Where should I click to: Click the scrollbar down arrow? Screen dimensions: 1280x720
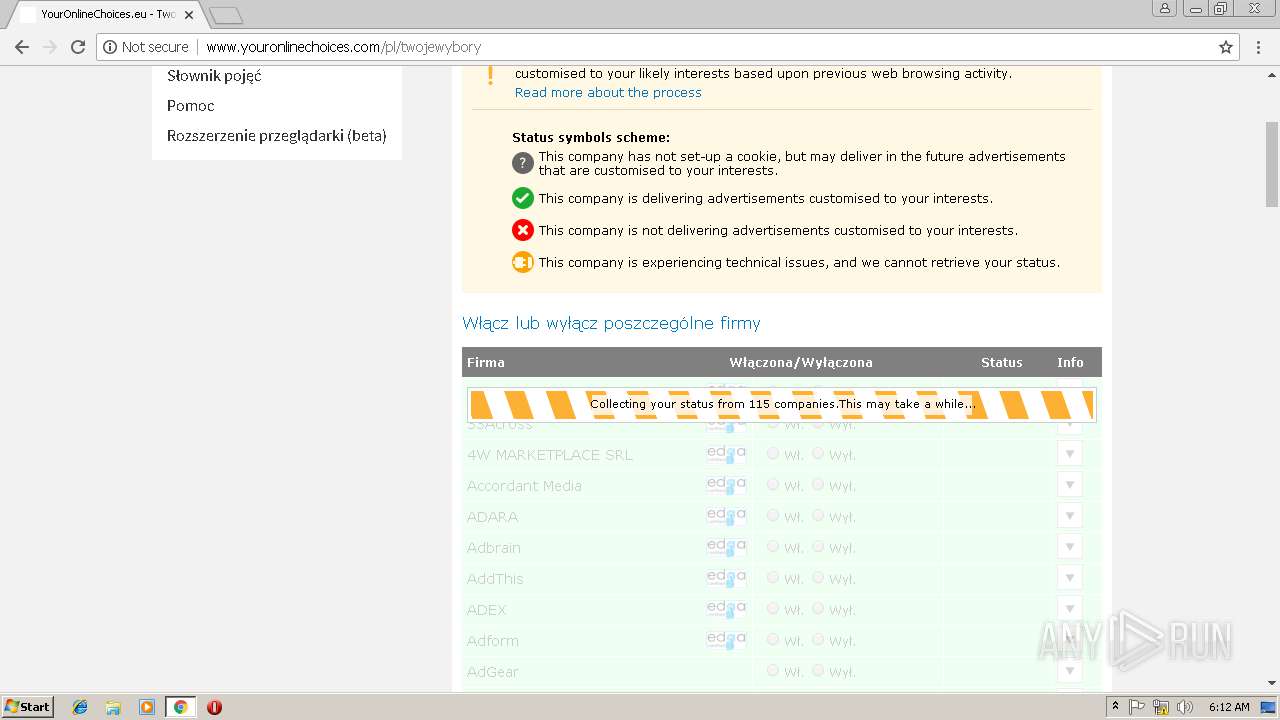click(1272, 683)
